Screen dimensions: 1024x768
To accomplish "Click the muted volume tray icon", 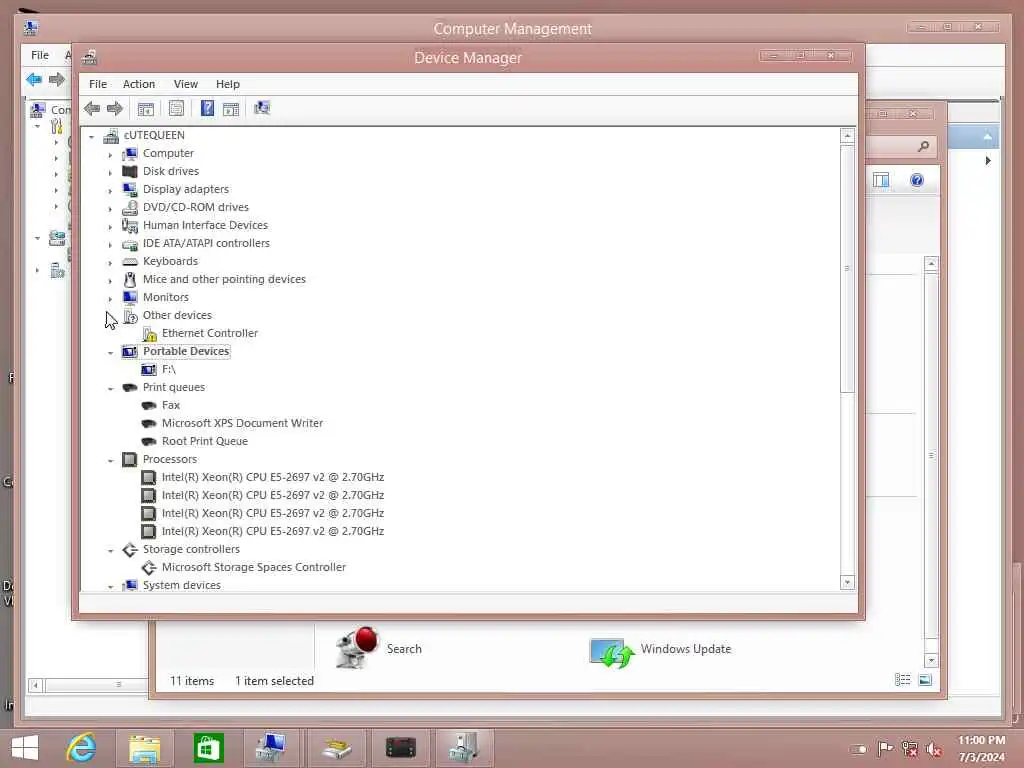I will [x=934, y=749].
